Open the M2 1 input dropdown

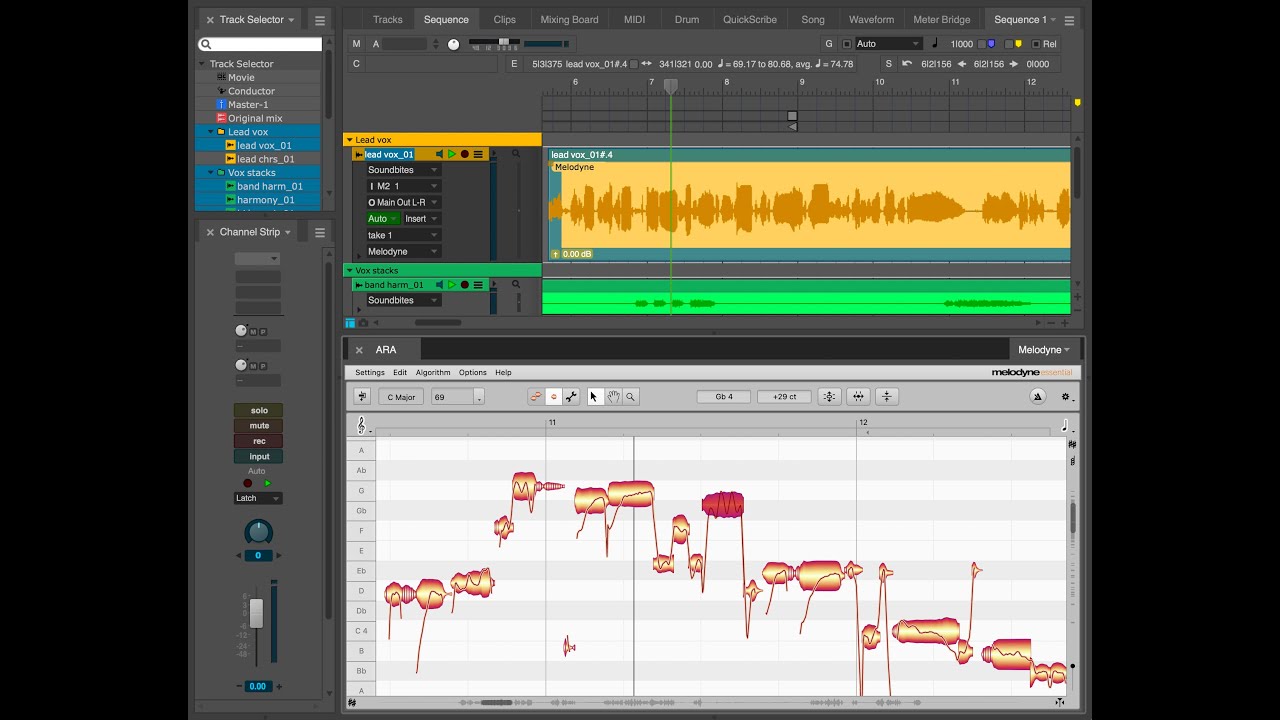point(402,186)
